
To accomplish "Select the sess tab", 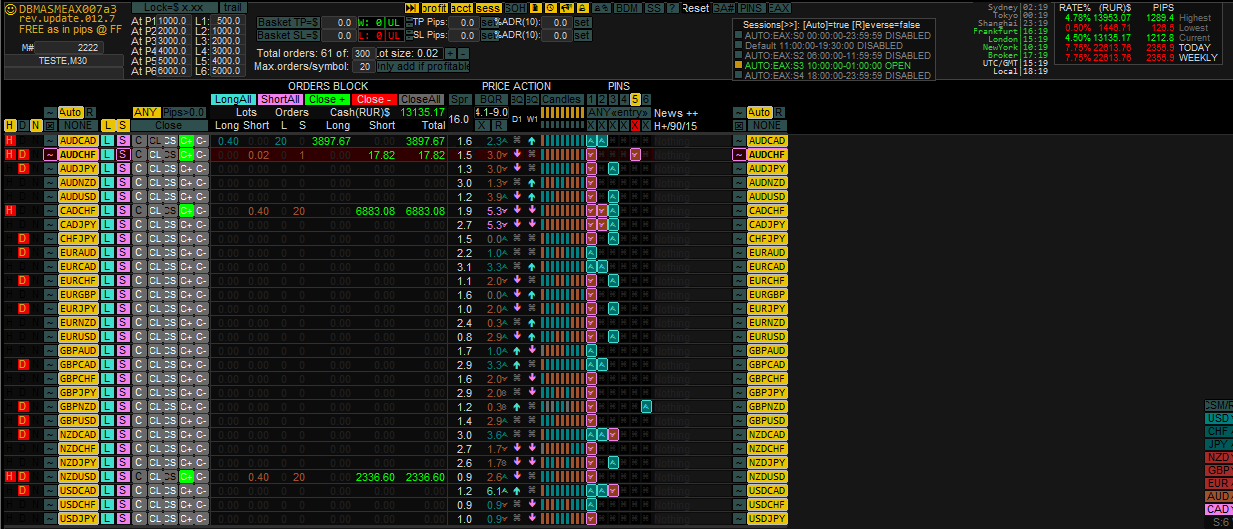I will coord(488,8).
